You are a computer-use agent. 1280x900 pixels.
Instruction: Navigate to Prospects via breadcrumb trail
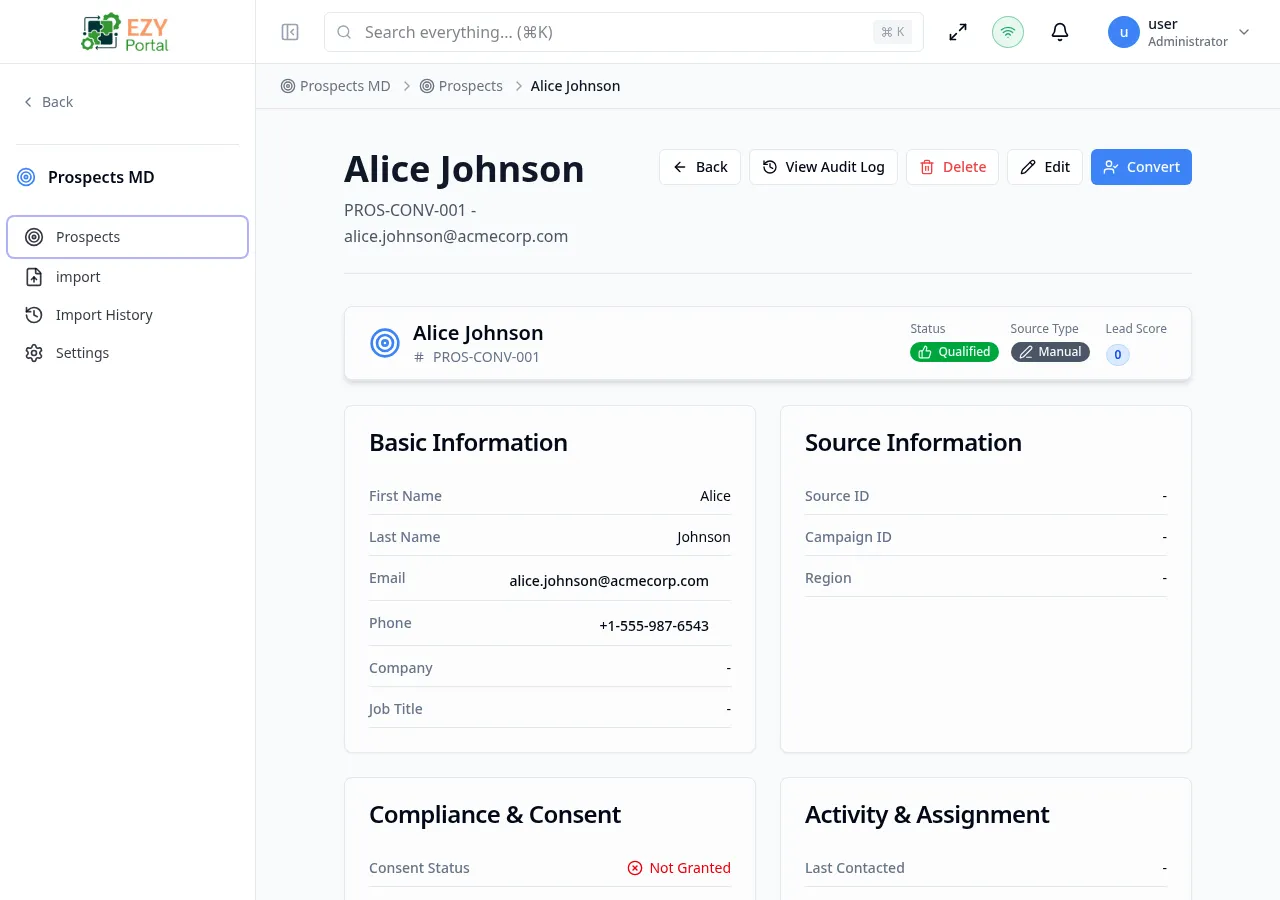[x=470, y=86]
